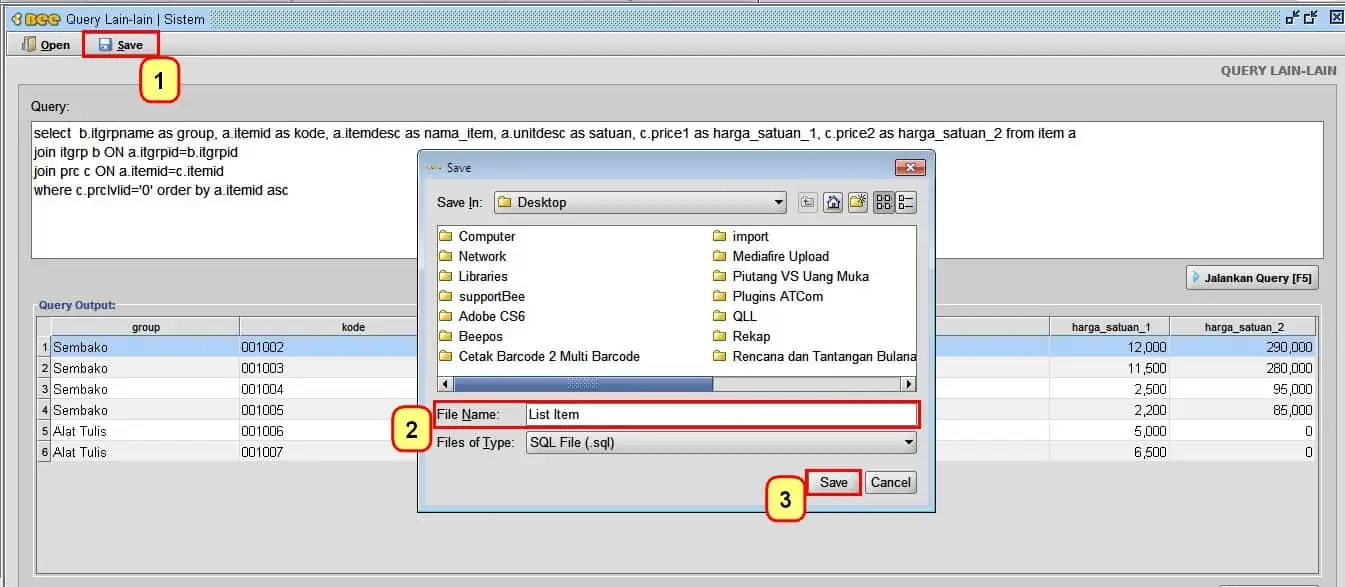Click Alat Tulis cell in row 5
1345x587 pixels.
[x=146, y=431]
